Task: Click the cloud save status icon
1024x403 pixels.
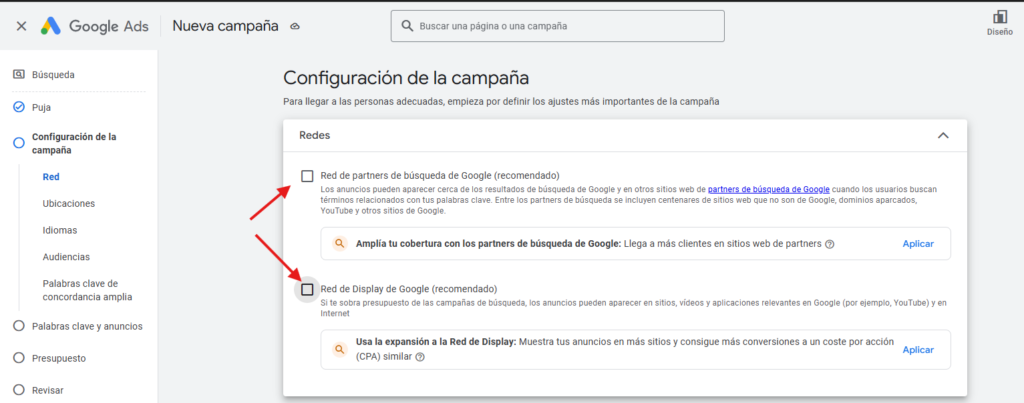Action: [x=295, y=27]
